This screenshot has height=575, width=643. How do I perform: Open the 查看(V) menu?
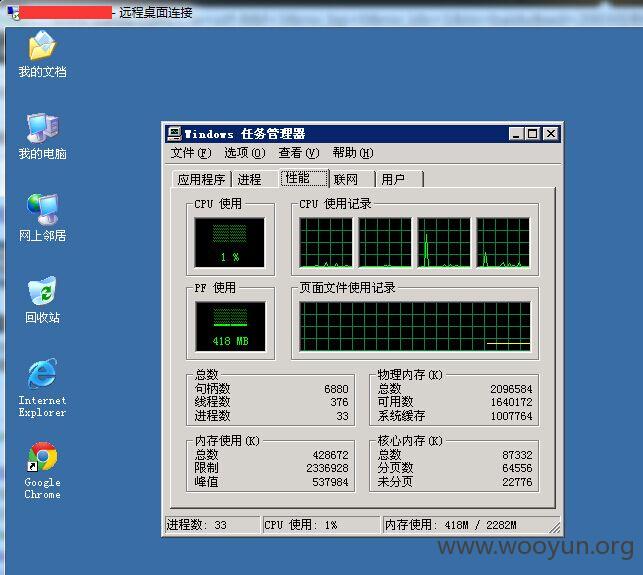coord(299,153)
